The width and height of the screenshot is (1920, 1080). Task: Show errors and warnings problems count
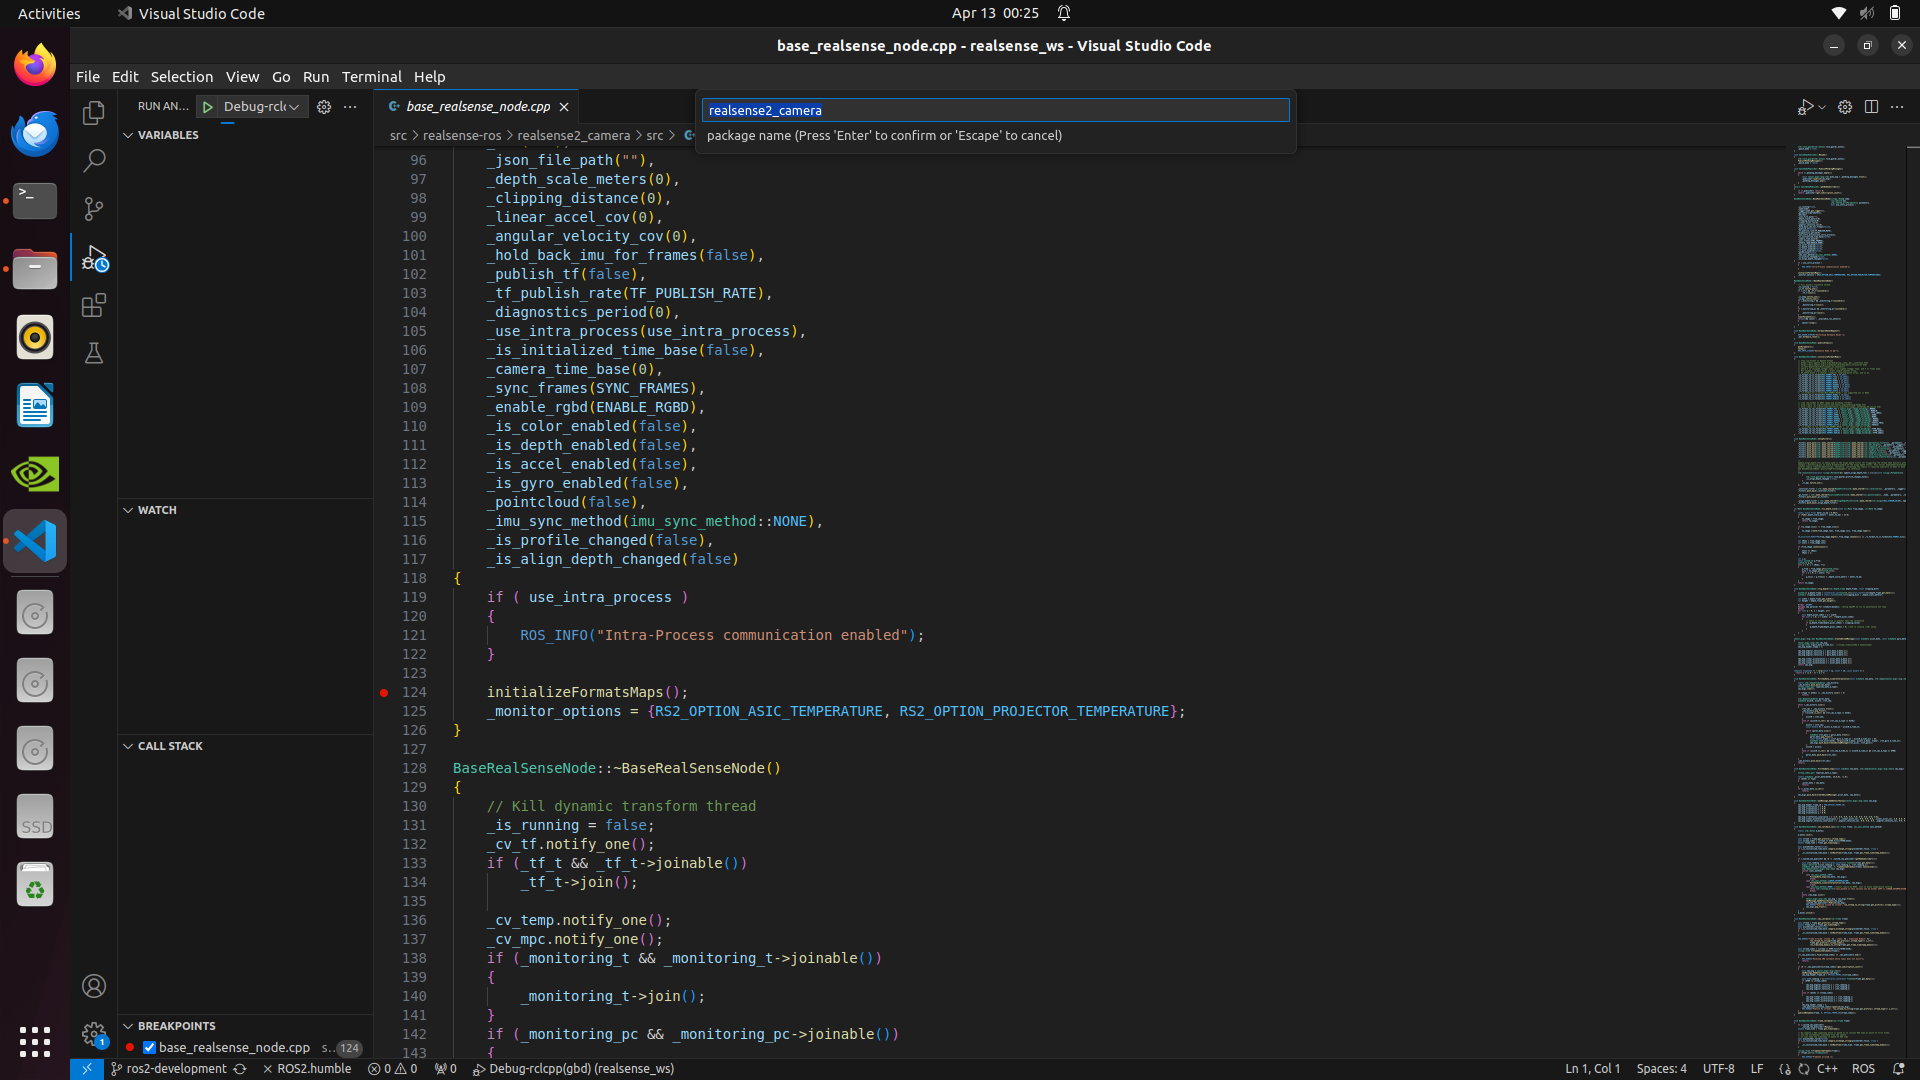click(392, 1069)
